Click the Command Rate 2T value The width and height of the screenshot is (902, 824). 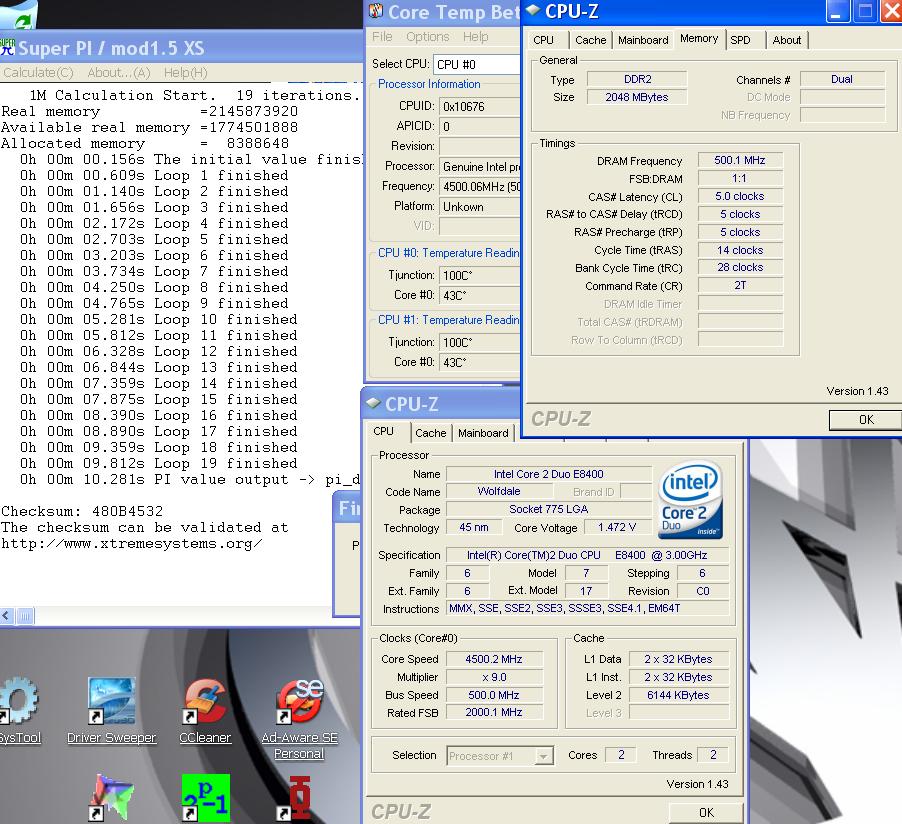pyautogui.click(x=740, y=285)
